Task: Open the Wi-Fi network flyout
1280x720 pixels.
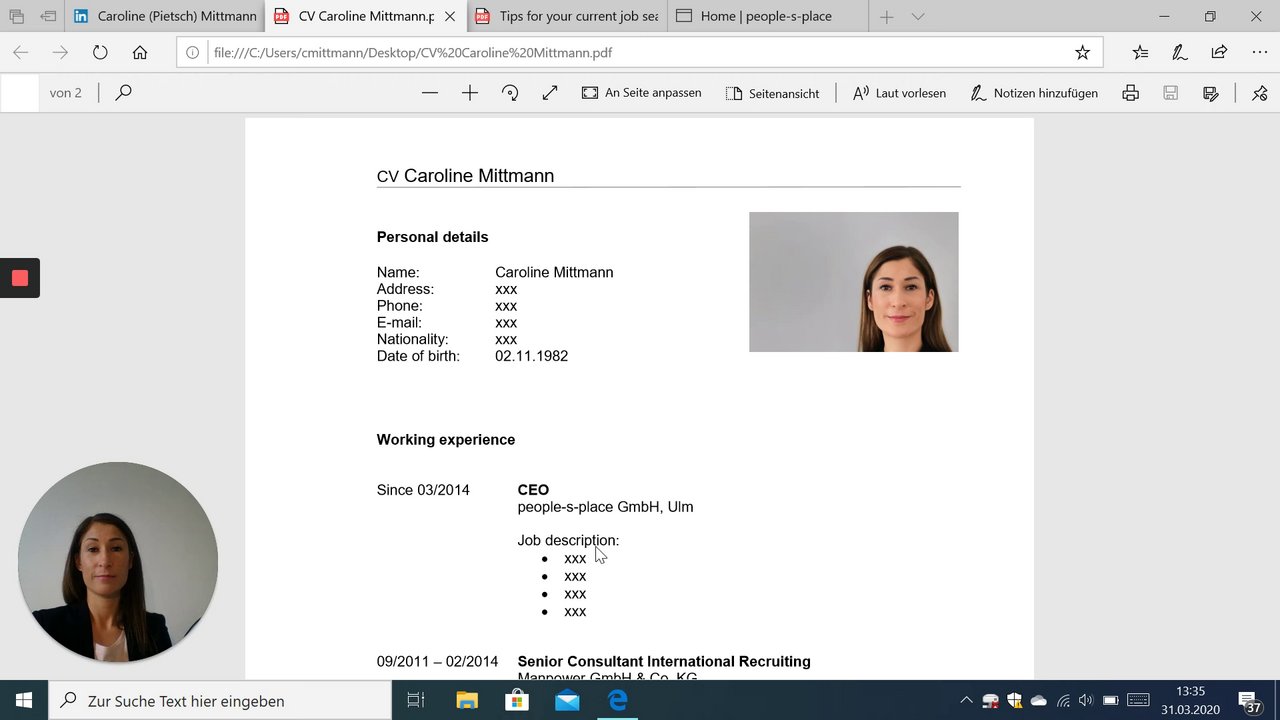Action: point(1063,701)
